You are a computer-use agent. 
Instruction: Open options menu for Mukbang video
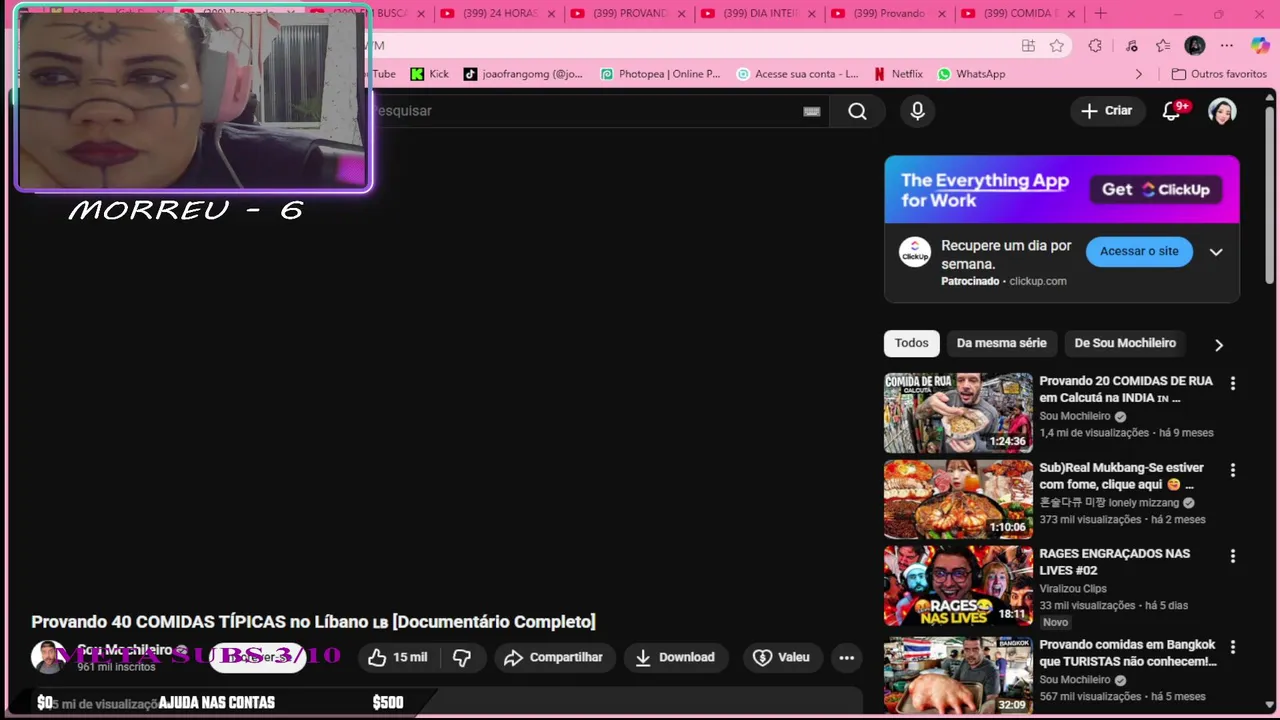tap(1232, 470)
